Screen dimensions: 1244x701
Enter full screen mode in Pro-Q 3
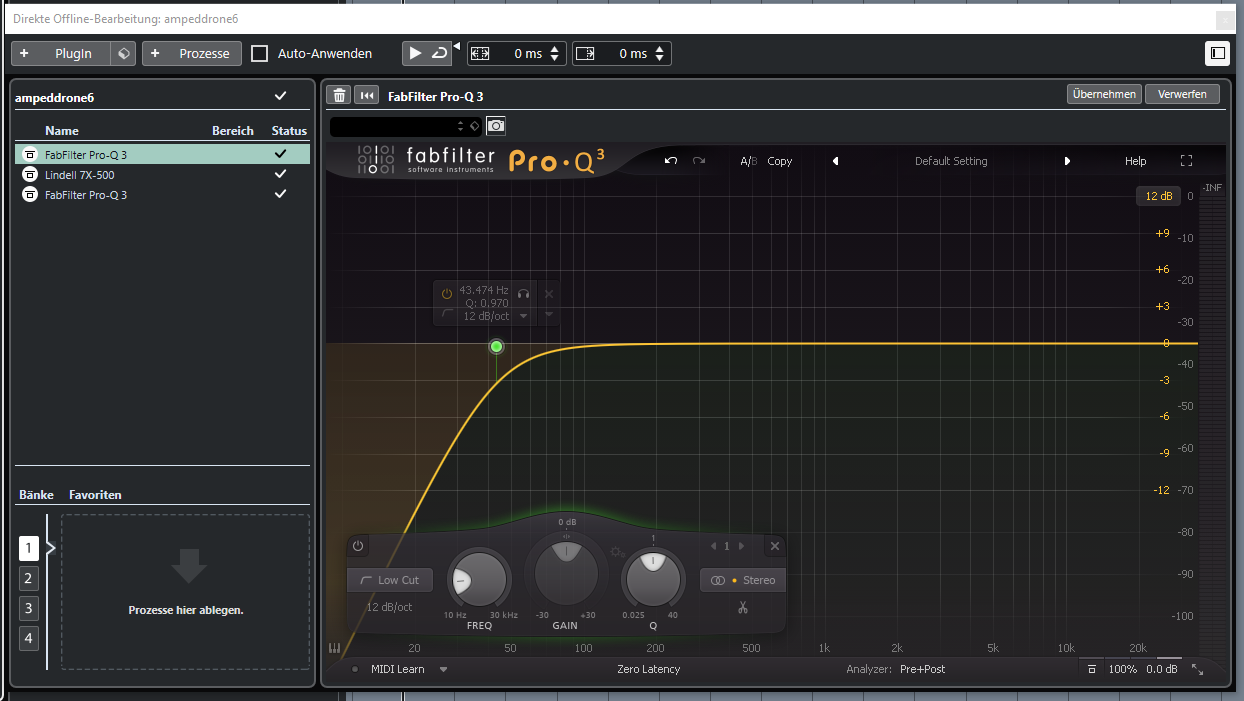(1187, 161)
